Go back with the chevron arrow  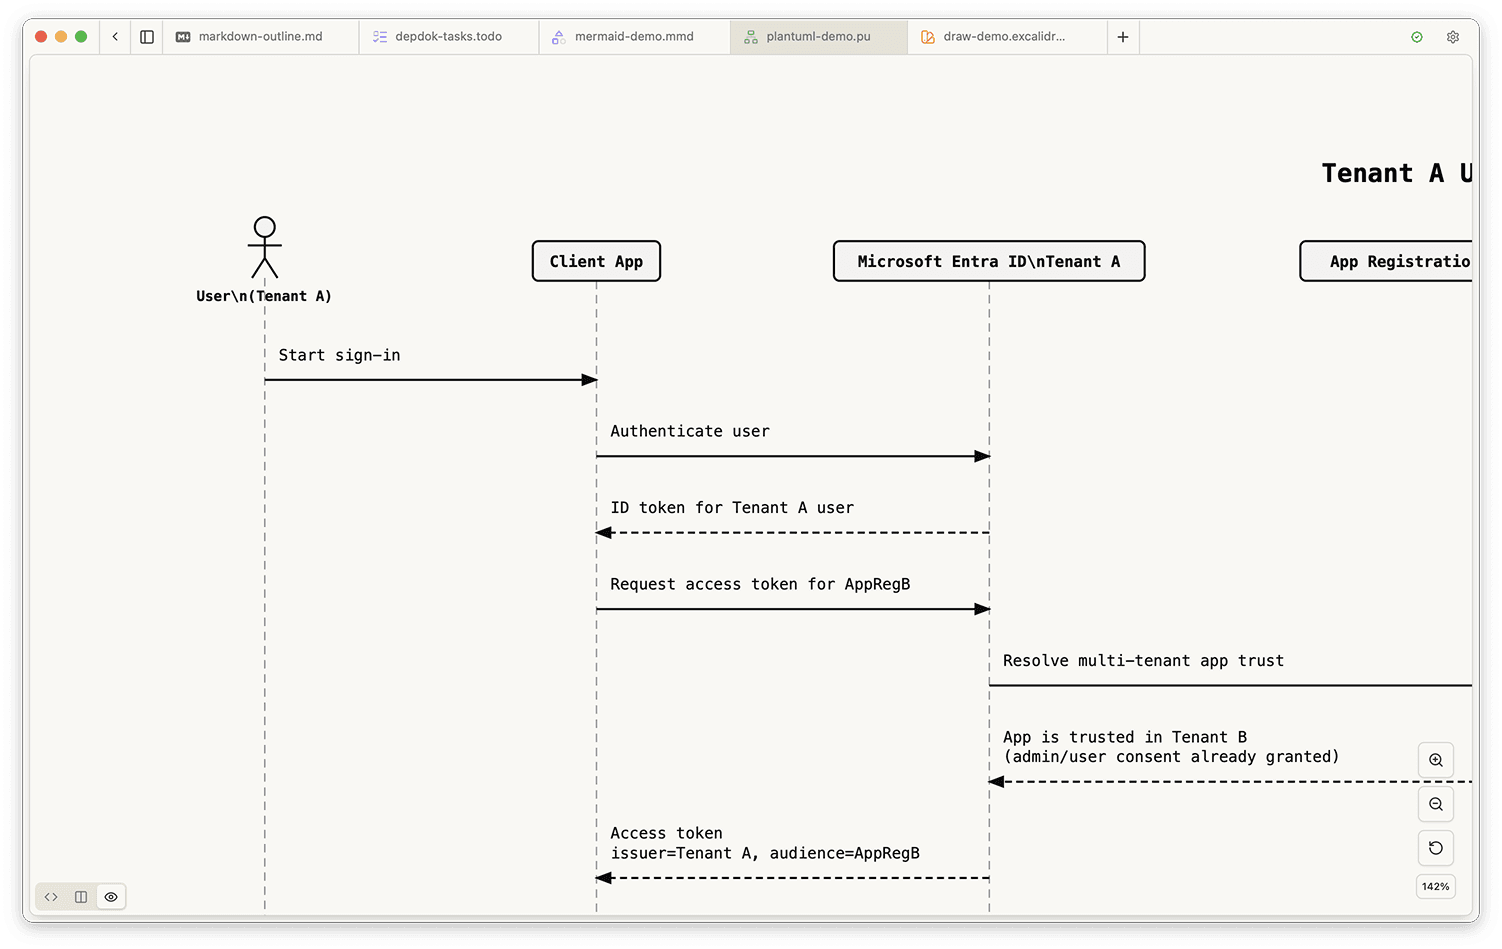pyautogui.click(x=115, y=37)
